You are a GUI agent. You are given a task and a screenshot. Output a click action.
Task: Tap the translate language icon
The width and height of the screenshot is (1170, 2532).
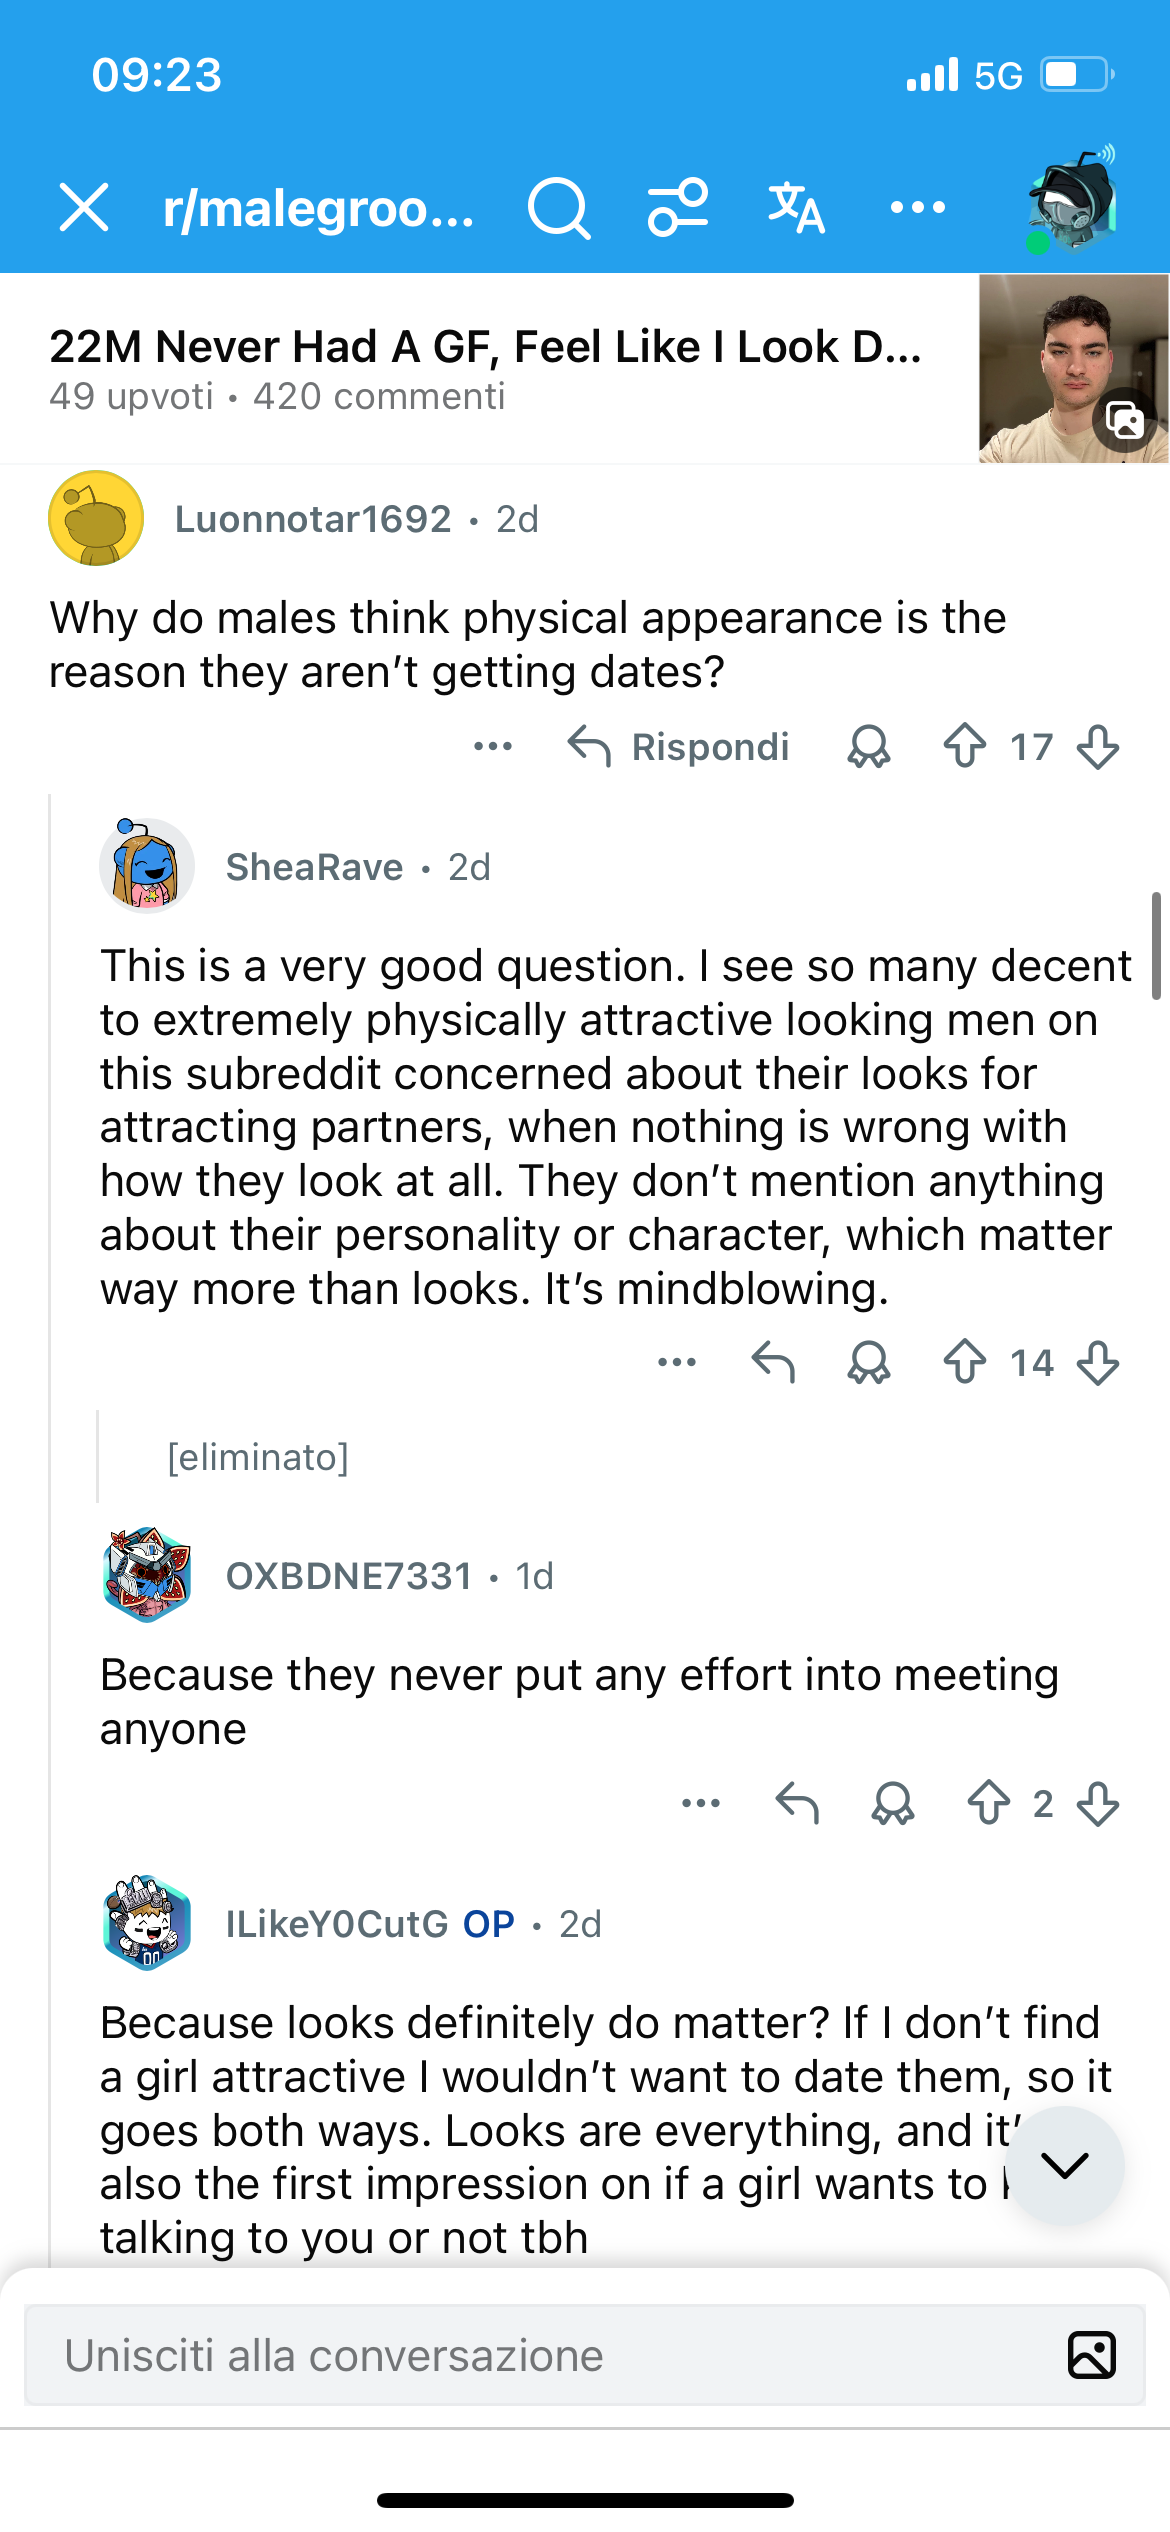pos(796,208)
